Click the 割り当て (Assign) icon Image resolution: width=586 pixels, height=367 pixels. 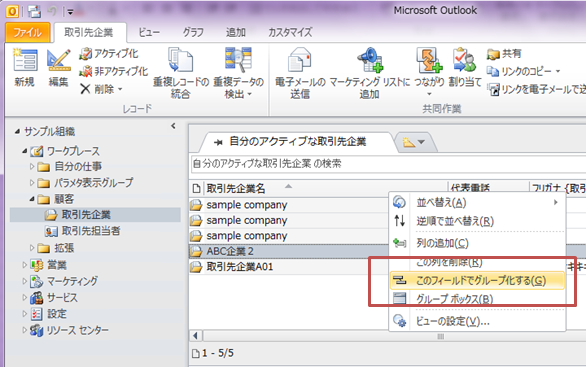pos(464,60)
